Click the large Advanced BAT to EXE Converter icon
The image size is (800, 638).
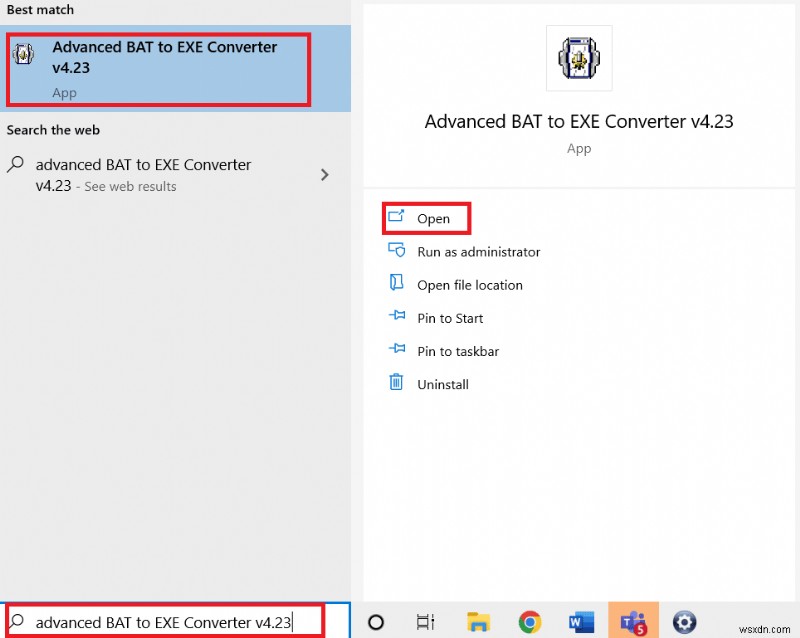(578, 58)
